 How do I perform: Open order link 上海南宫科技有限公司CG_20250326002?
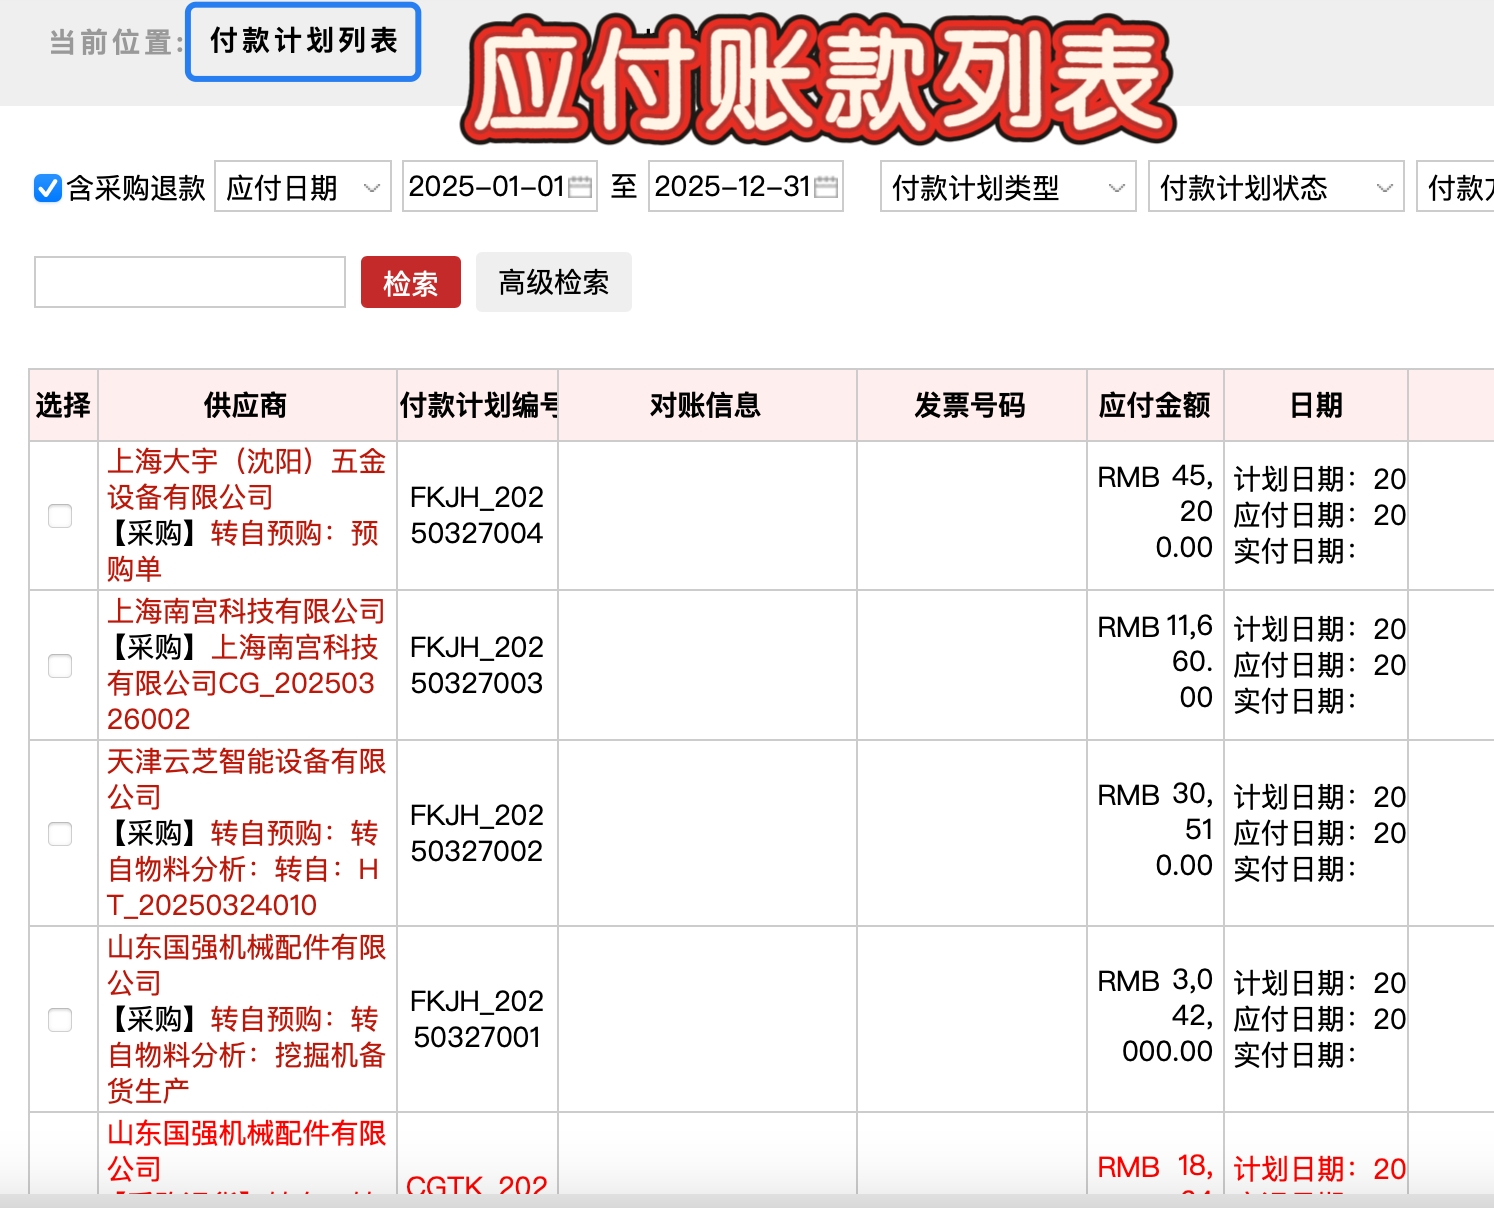pyautogui.click(x=243, y=683)
